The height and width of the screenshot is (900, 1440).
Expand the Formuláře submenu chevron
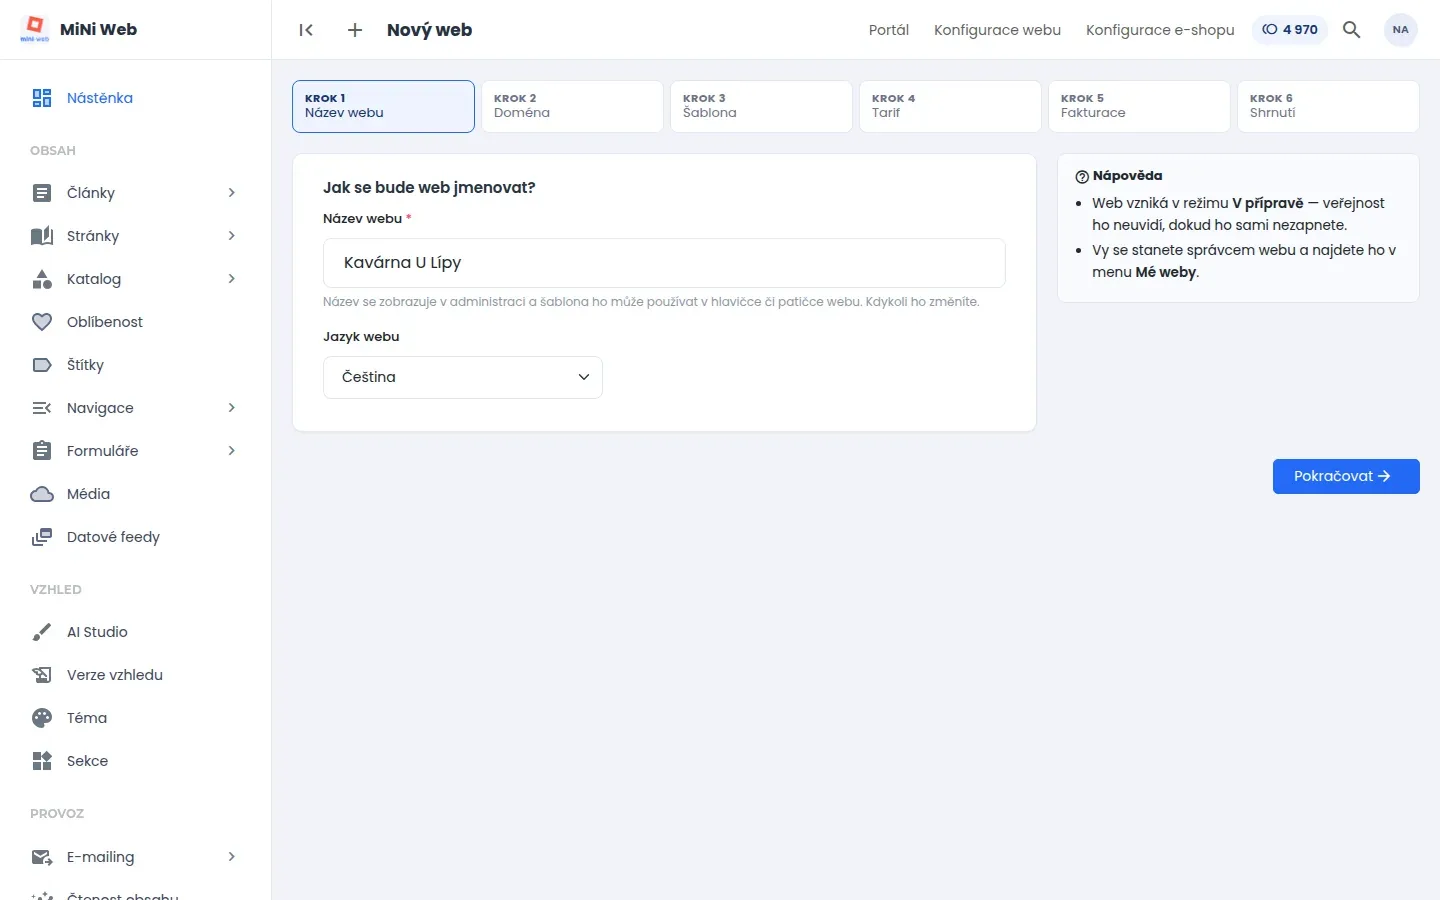(x=231, y=451)
